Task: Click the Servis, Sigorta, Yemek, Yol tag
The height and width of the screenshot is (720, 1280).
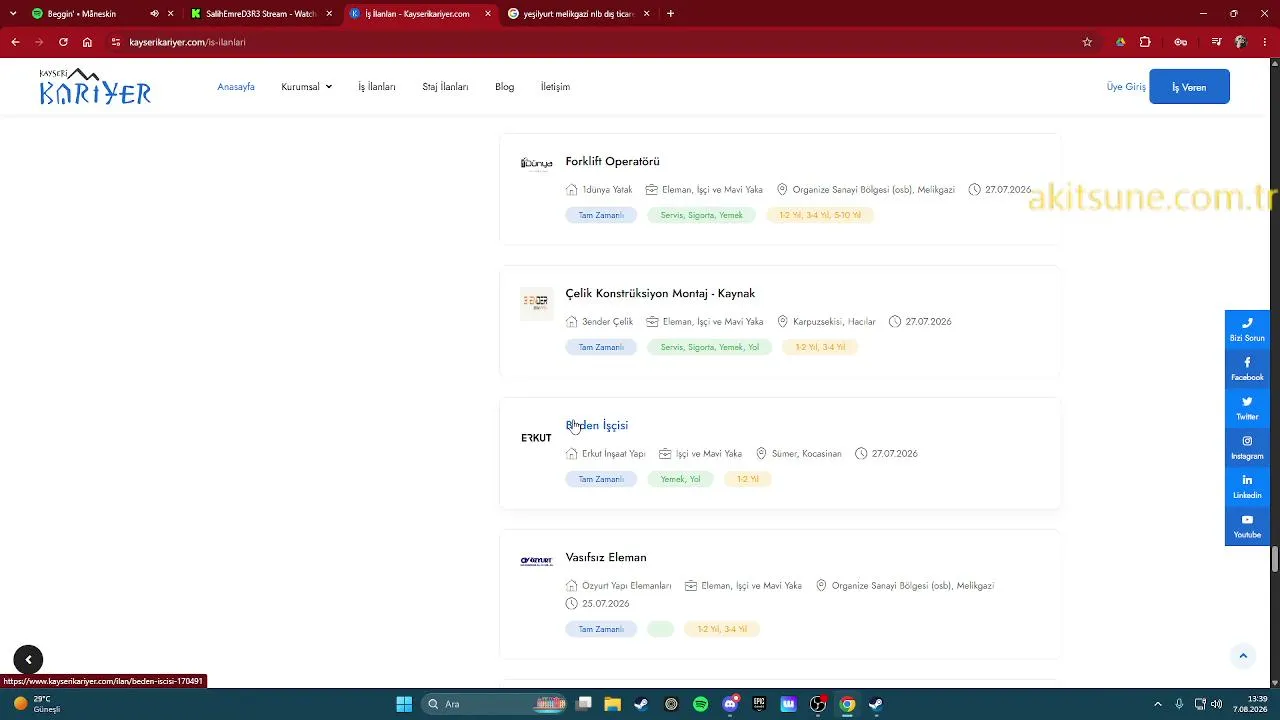Action: pos(709,347)
